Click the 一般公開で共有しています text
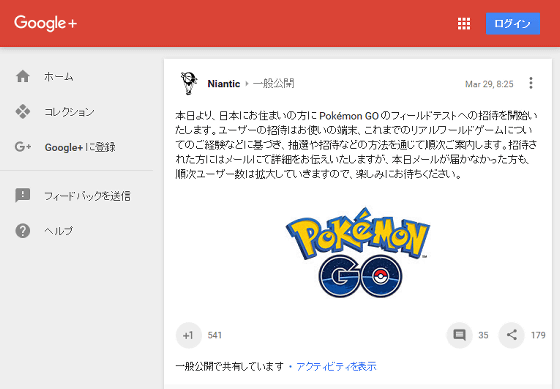560x389 pixels. pos(229,366)
